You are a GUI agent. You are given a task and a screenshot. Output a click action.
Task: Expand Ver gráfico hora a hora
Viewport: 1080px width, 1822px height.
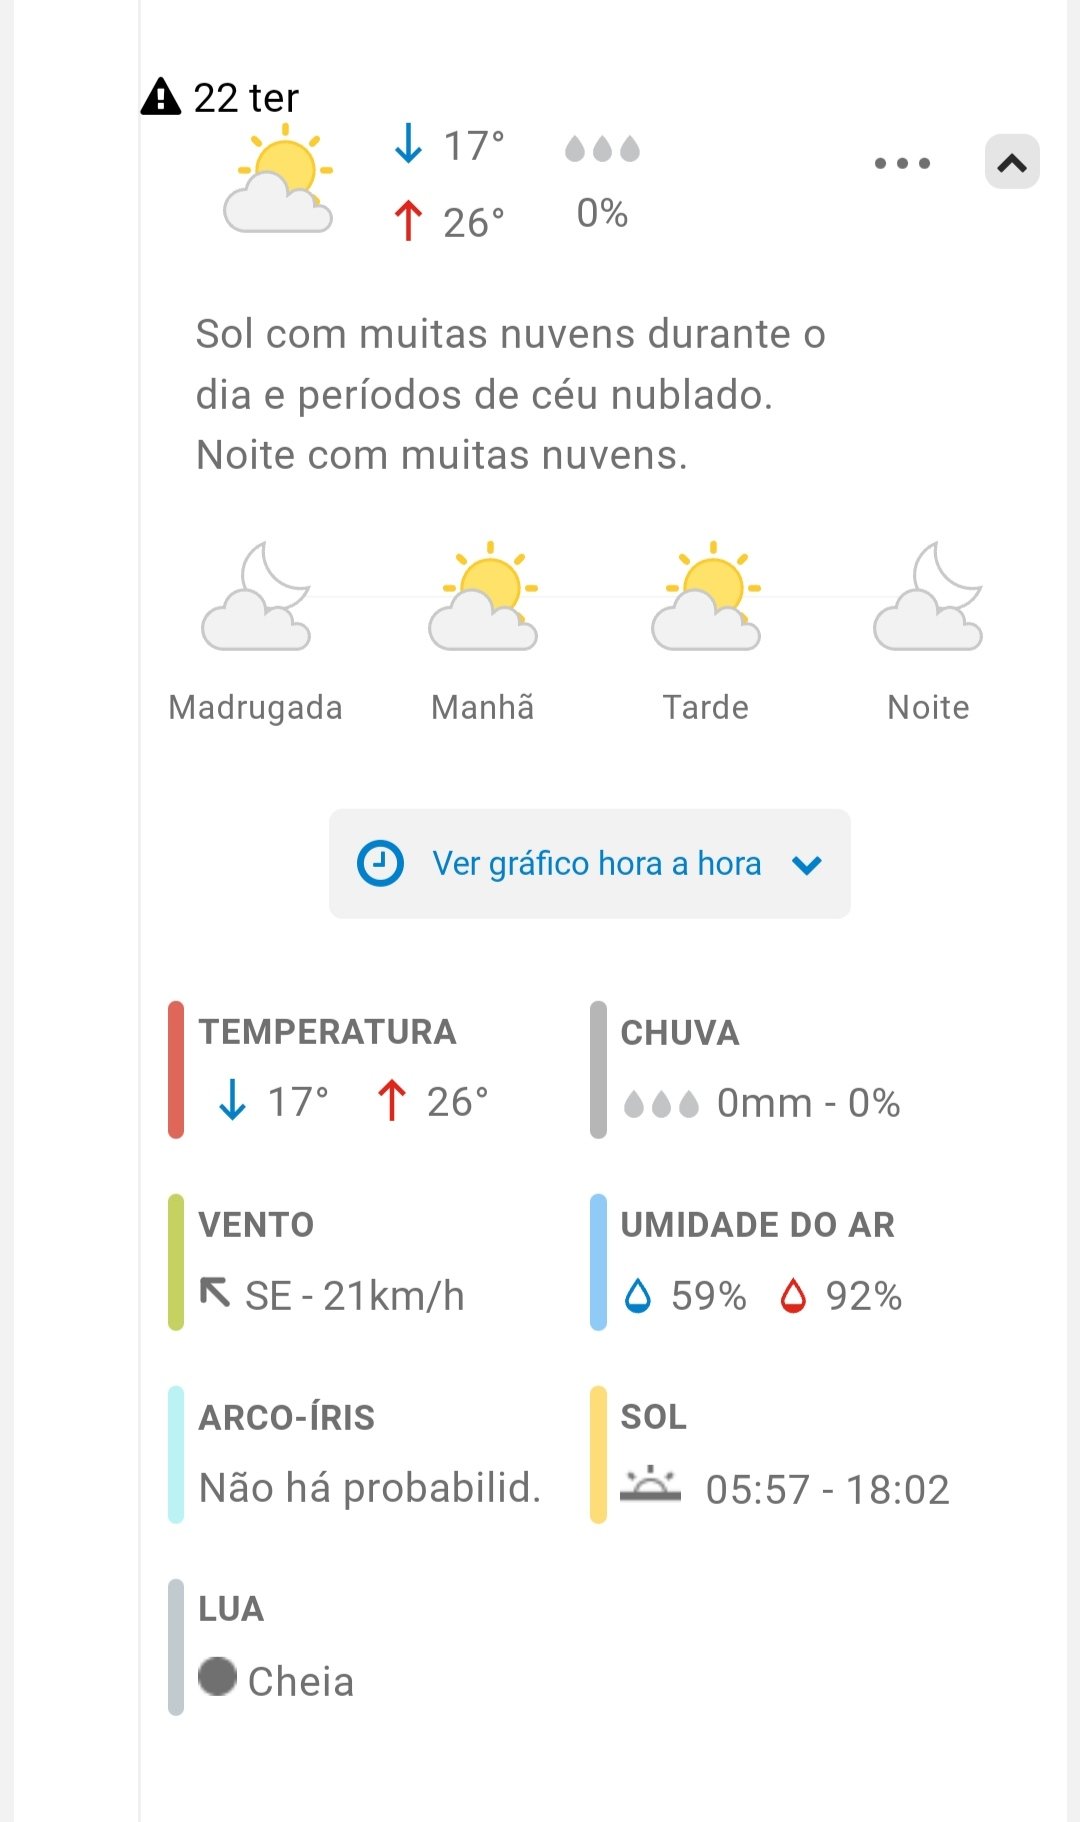[596, 864]
